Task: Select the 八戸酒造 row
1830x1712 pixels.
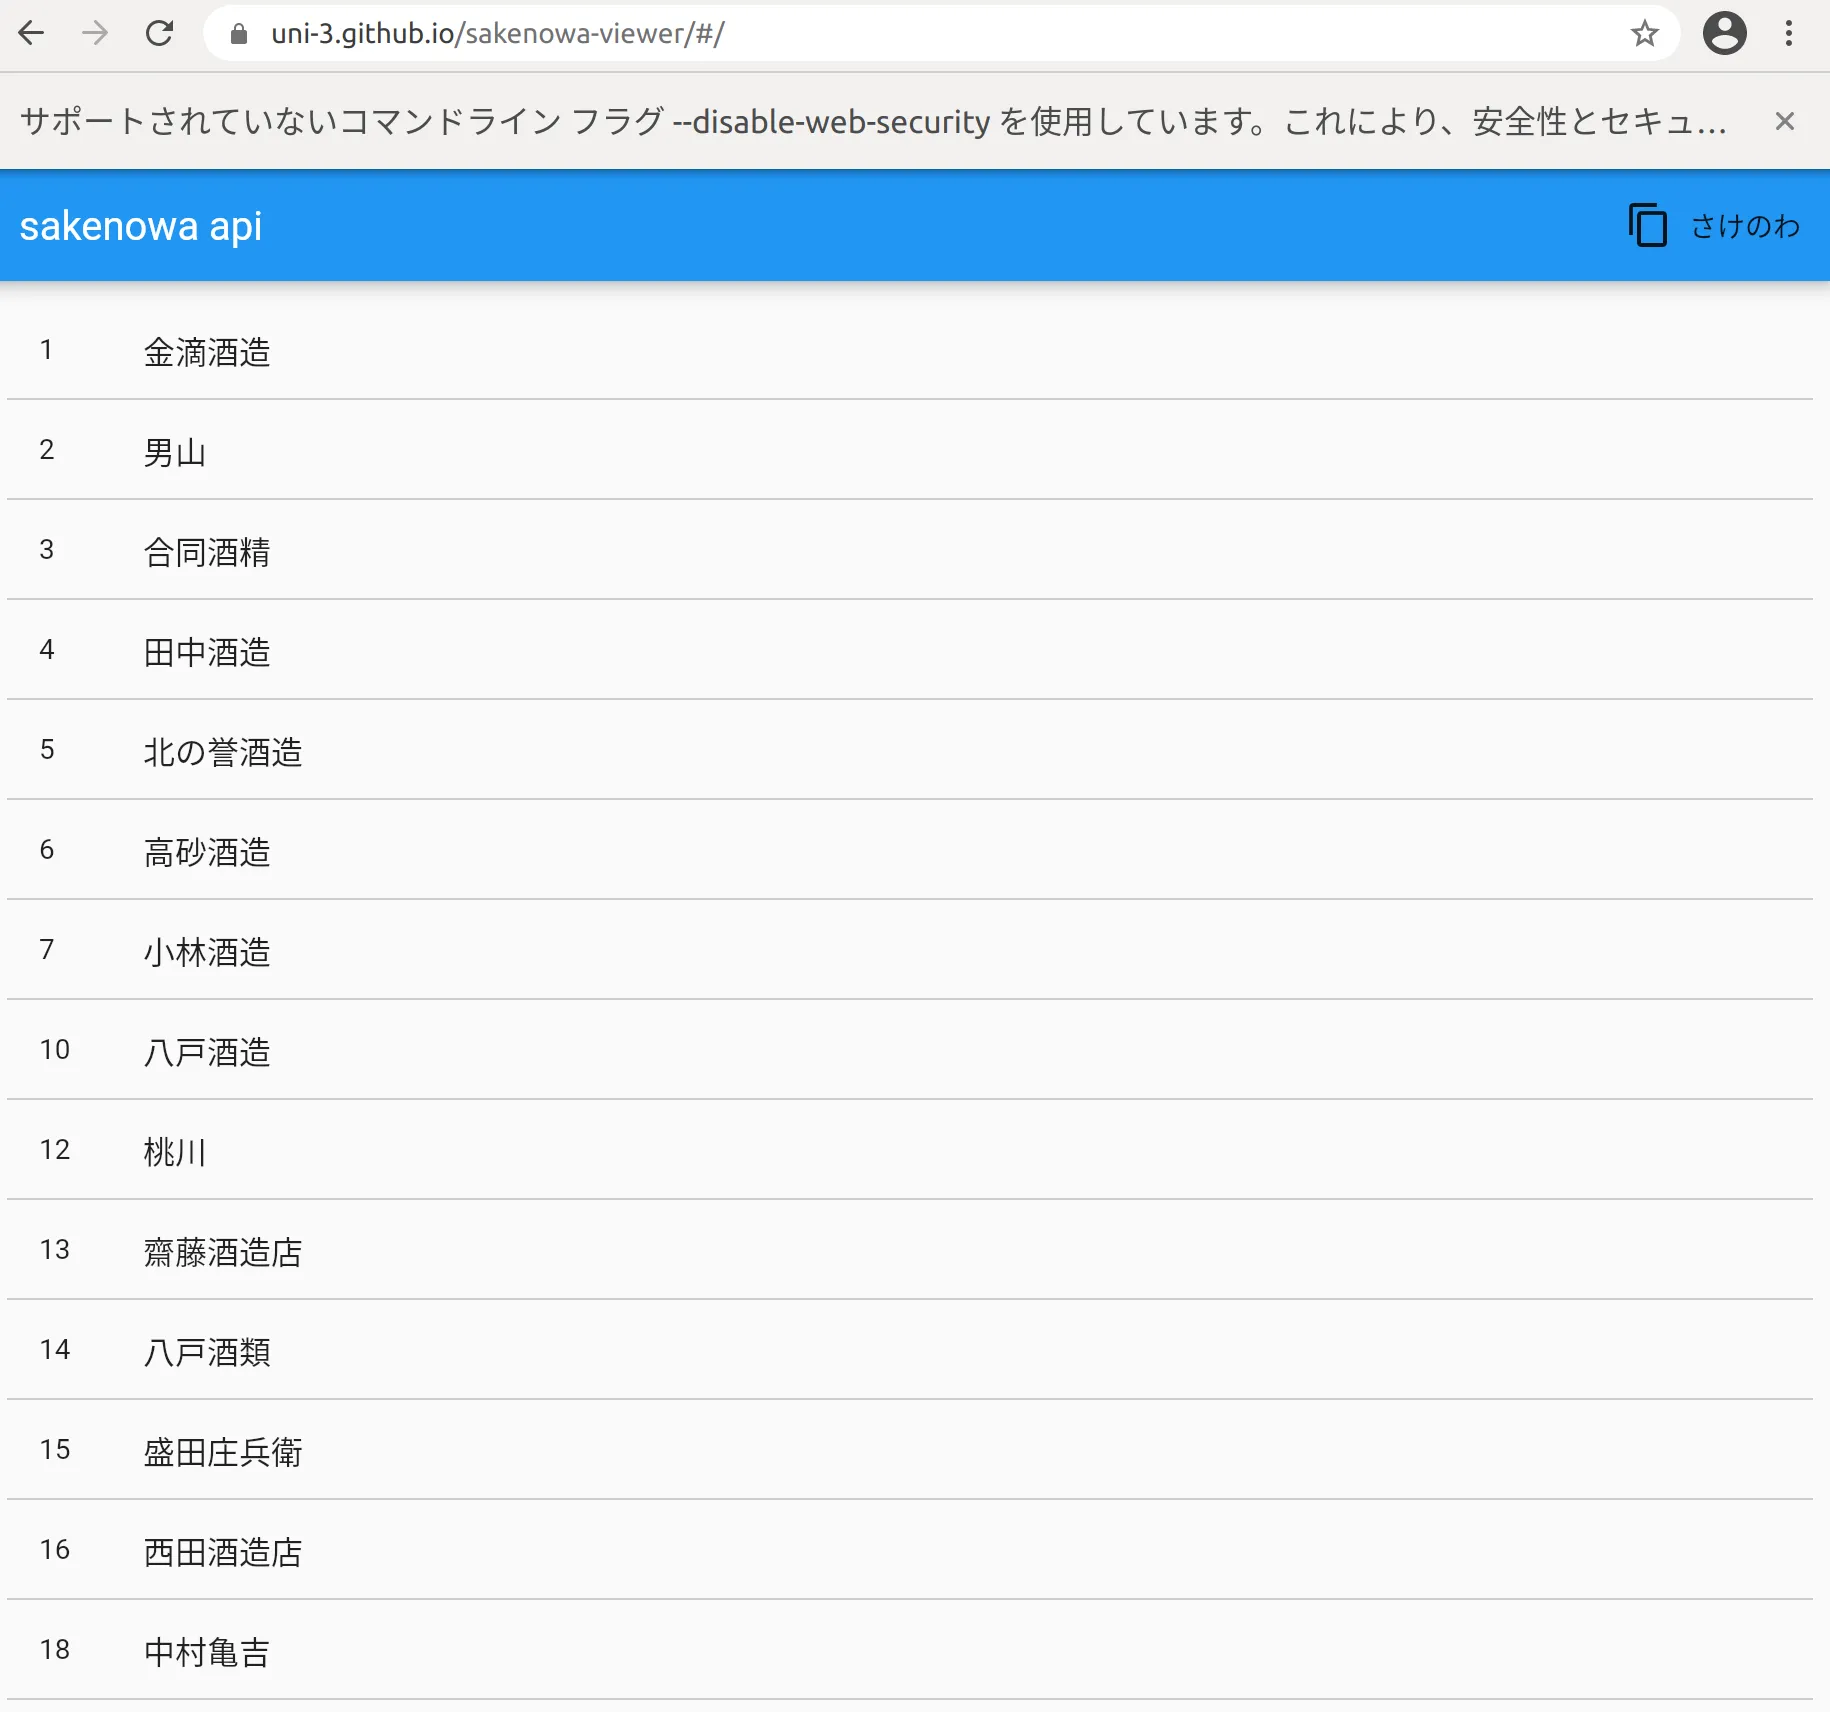Action: tap(910, 1050)
